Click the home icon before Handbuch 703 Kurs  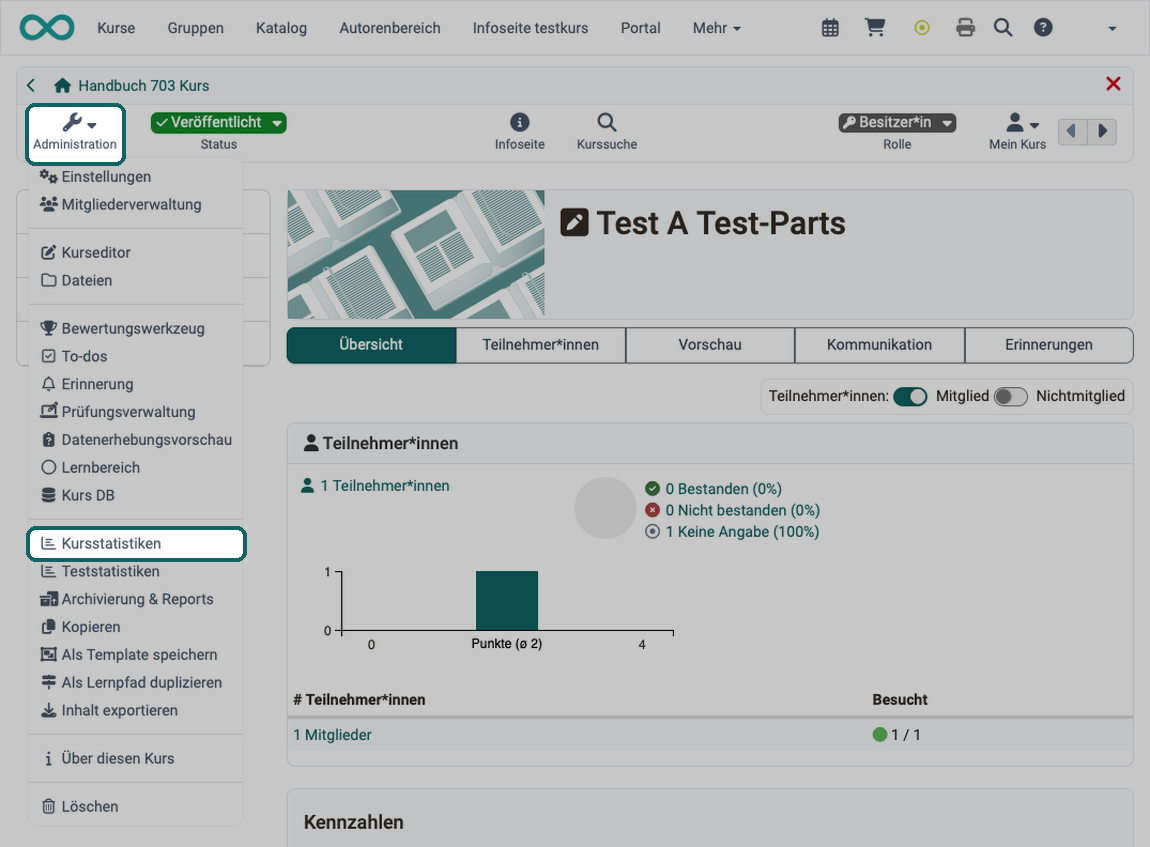[x=62, y=86]
